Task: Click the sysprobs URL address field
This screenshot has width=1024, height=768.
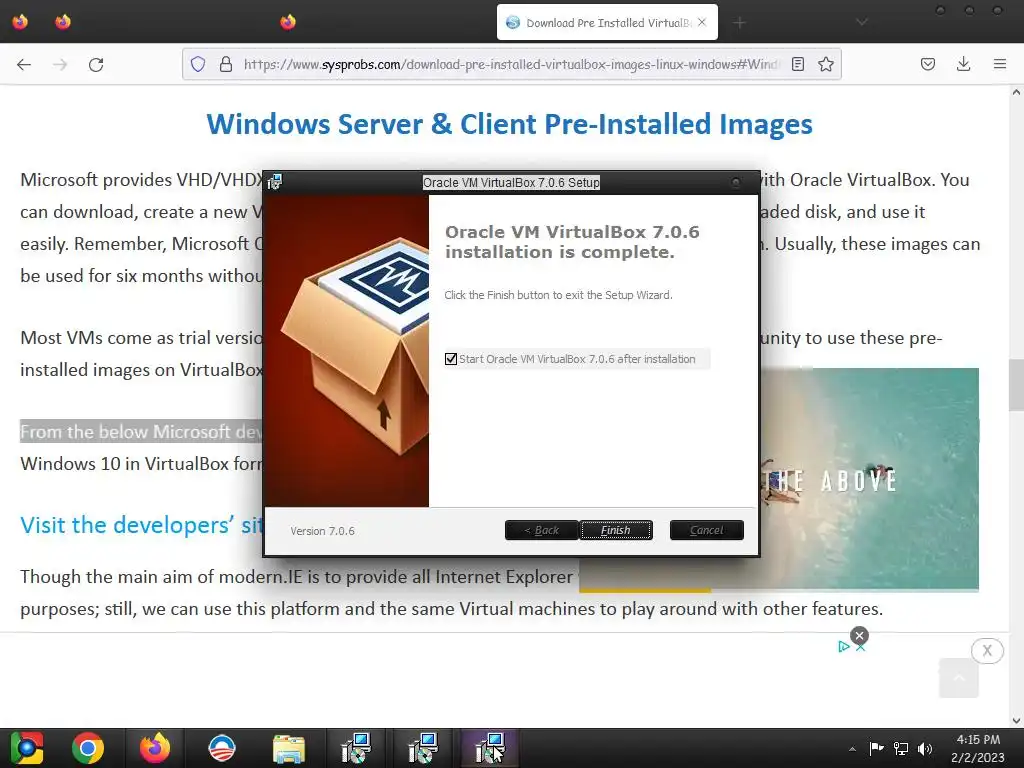Action: point(511,64)
